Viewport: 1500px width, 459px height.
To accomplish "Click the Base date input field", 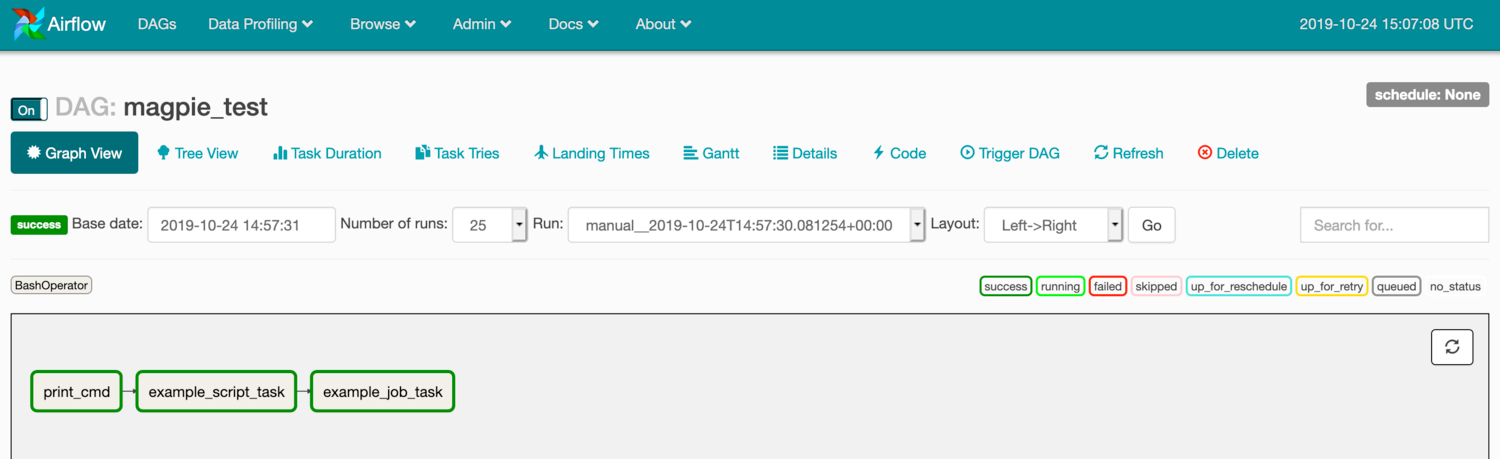I will [x=242, y=225].
